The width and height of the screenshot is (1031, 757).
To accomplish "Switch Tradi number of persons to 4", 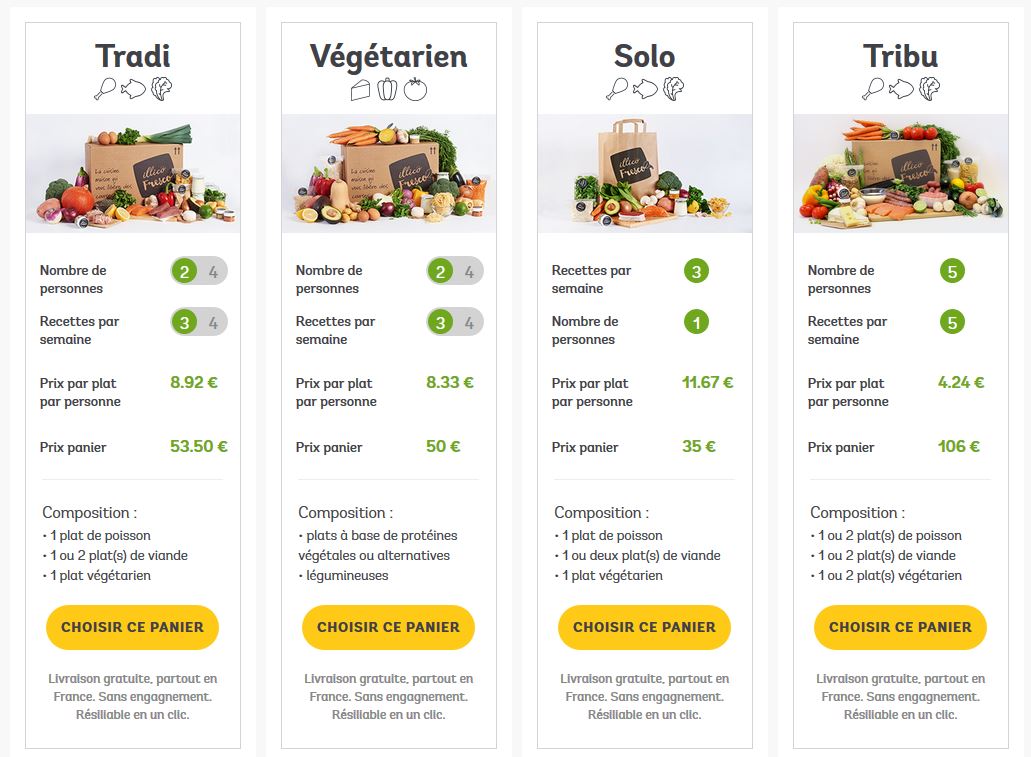I will (x=214, y=272).
